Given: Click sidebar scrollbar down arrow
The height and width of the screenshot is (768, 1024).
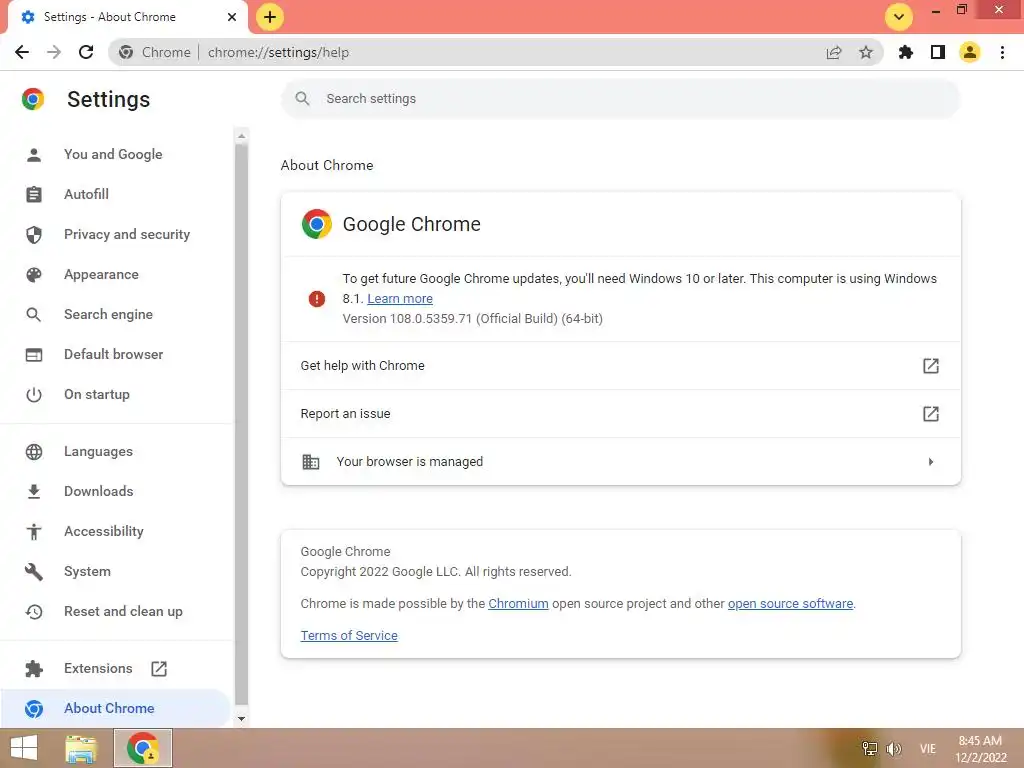Looking at the screenshot, I should pyautogui.click(x=242, y=719).
